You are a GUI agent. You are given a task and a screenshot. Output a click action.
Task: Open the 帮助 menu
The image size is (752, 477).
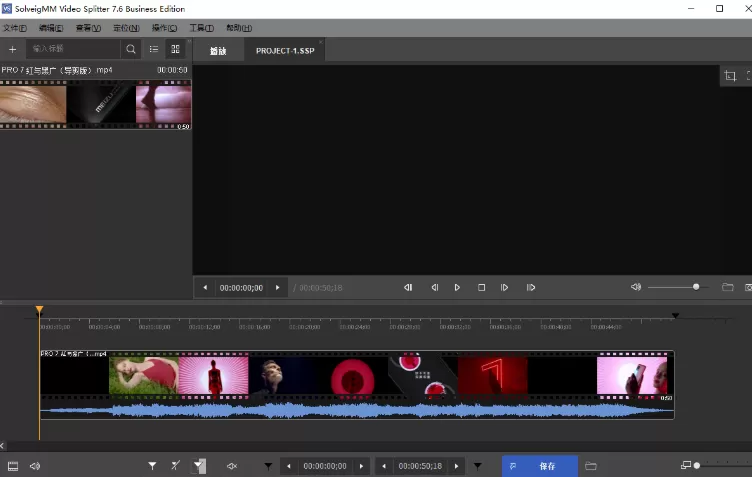pyautogui.click(x=239, y=28)
